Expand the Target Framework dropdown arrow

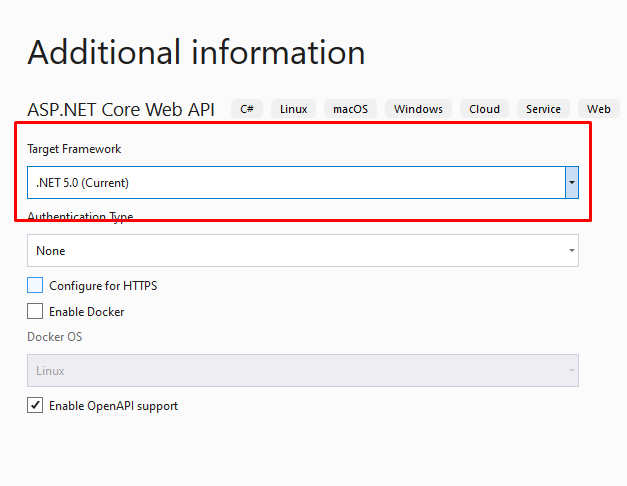click(572, 182)
